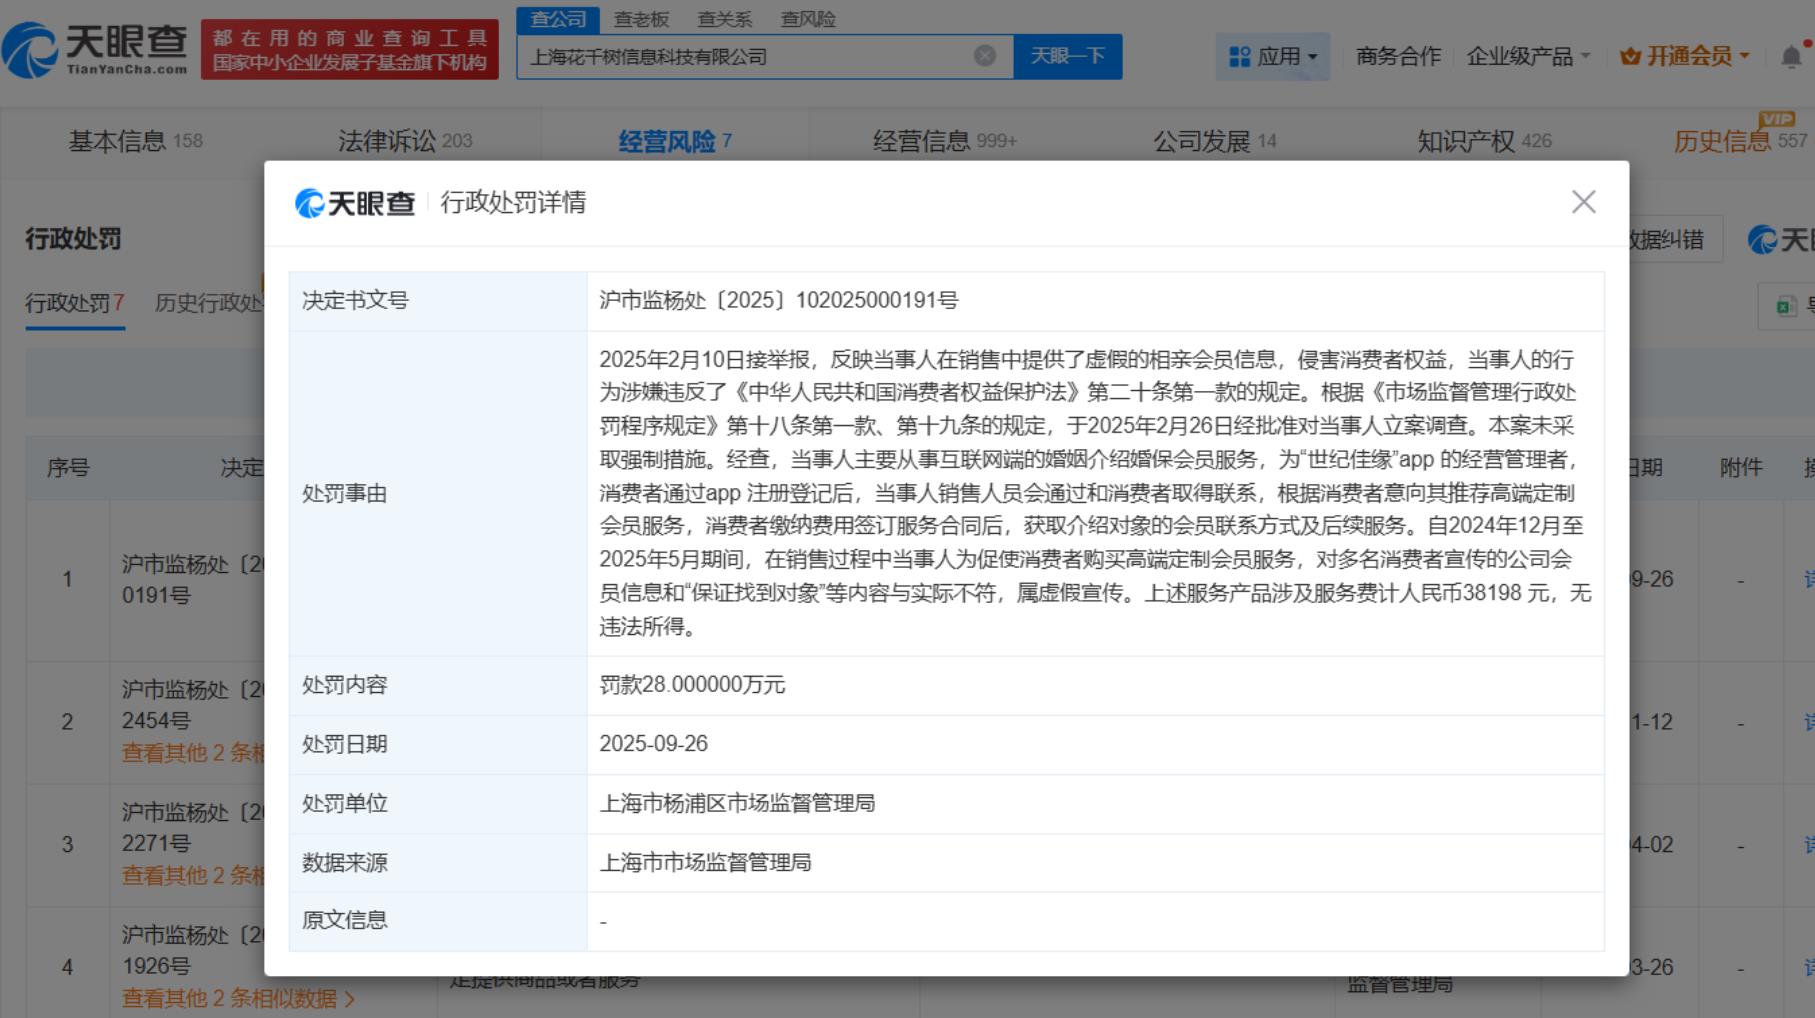This screenshot has height=1018, width=1815.
Task: Switch to 查老板 search tab
Action: click(641, 19)
